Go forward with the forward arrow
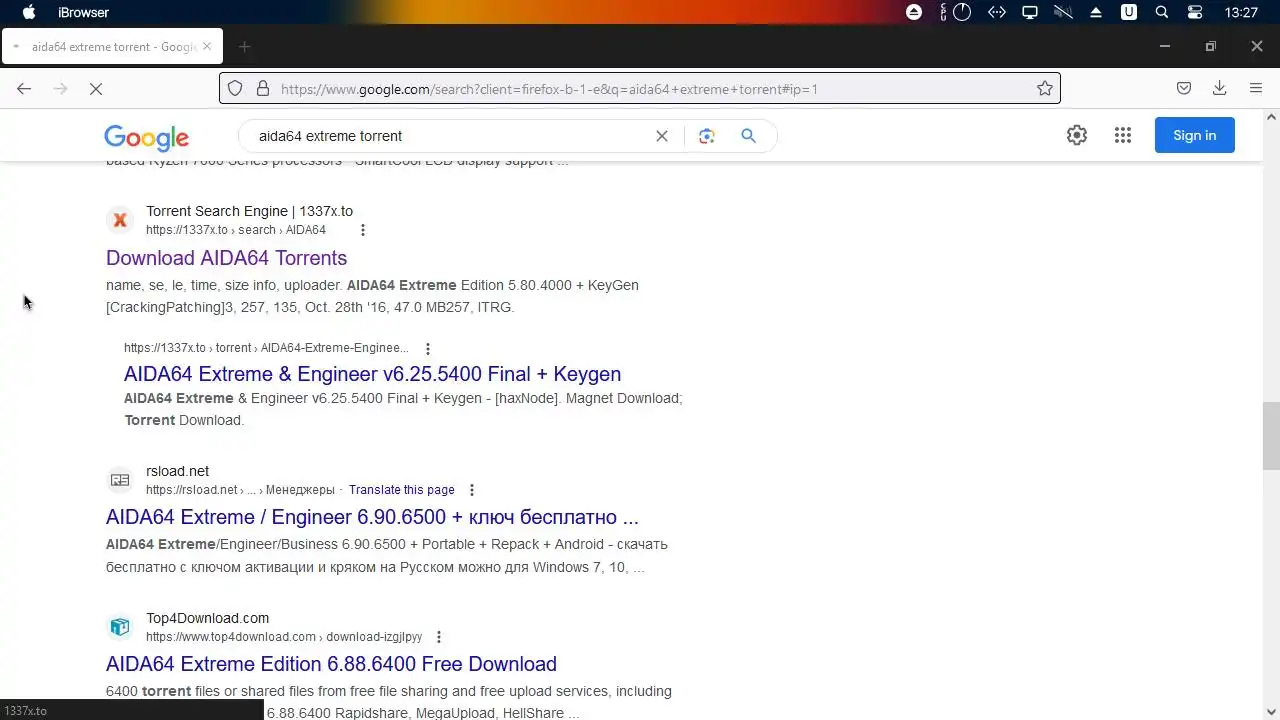This screenshot has height=720, width=1280. pyautogui.click(x=60, y=88)
